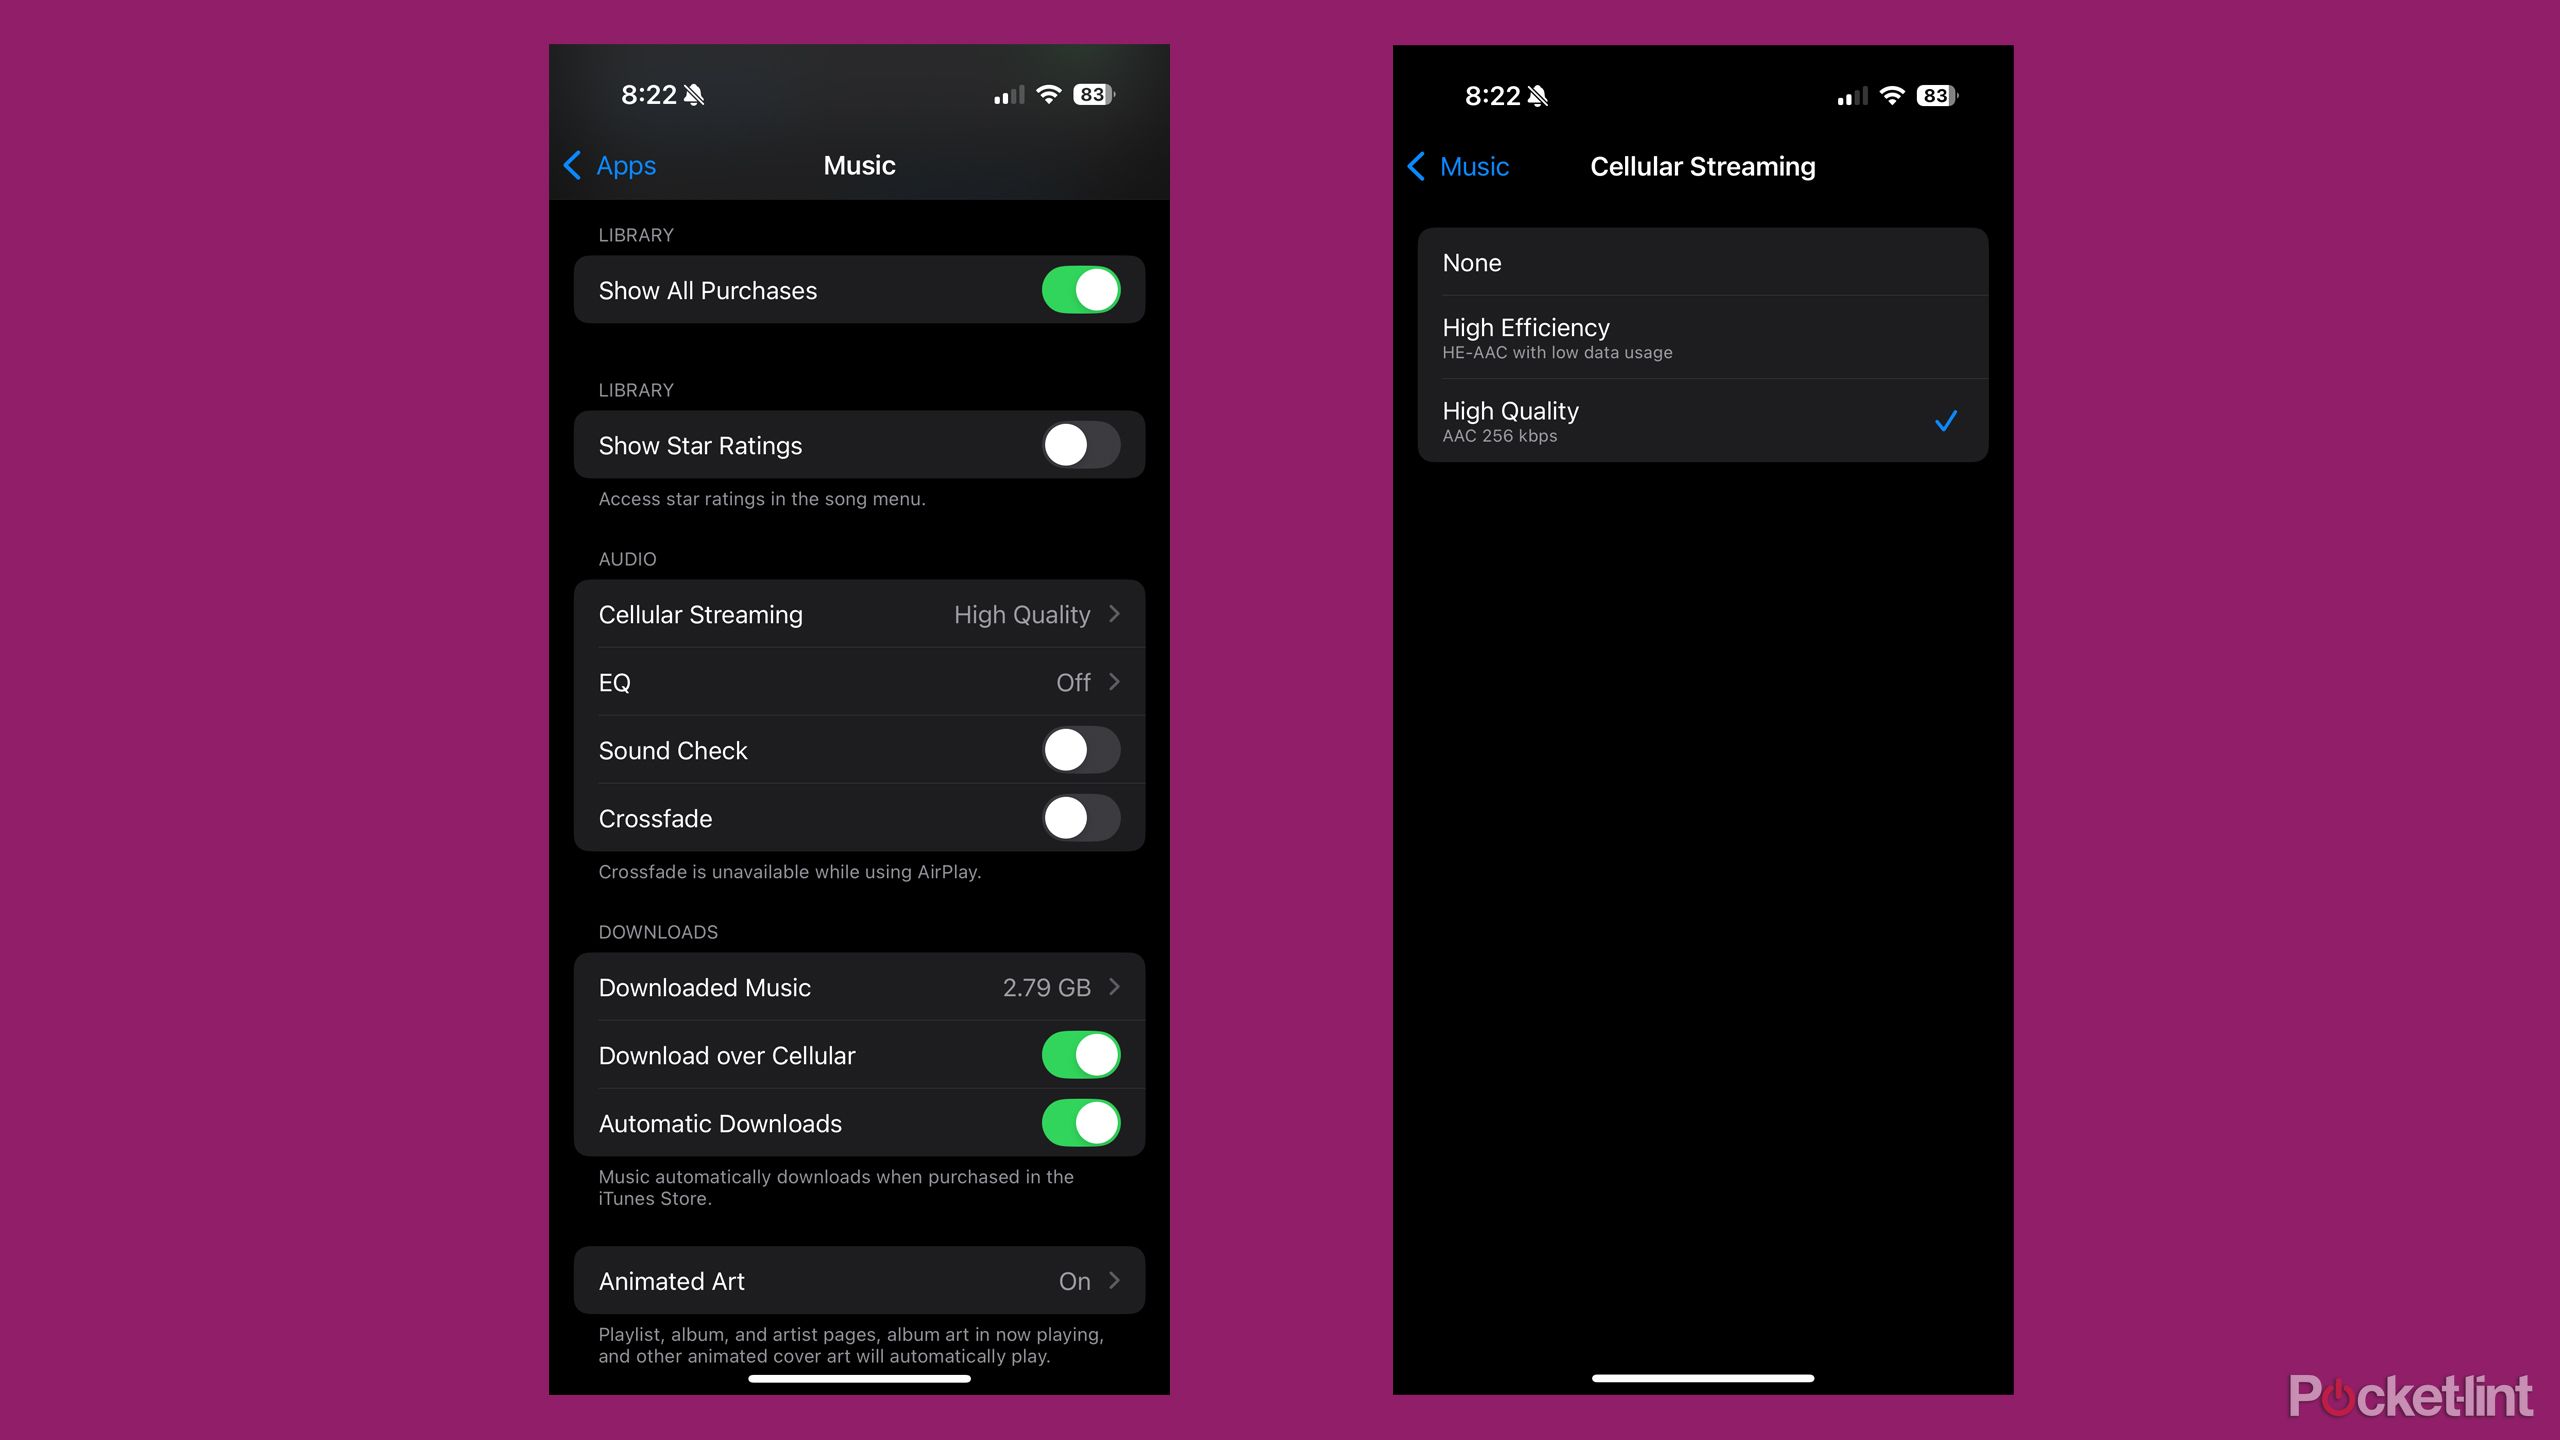
Task: Expand EQ settings menu
Action: [862, 680]
